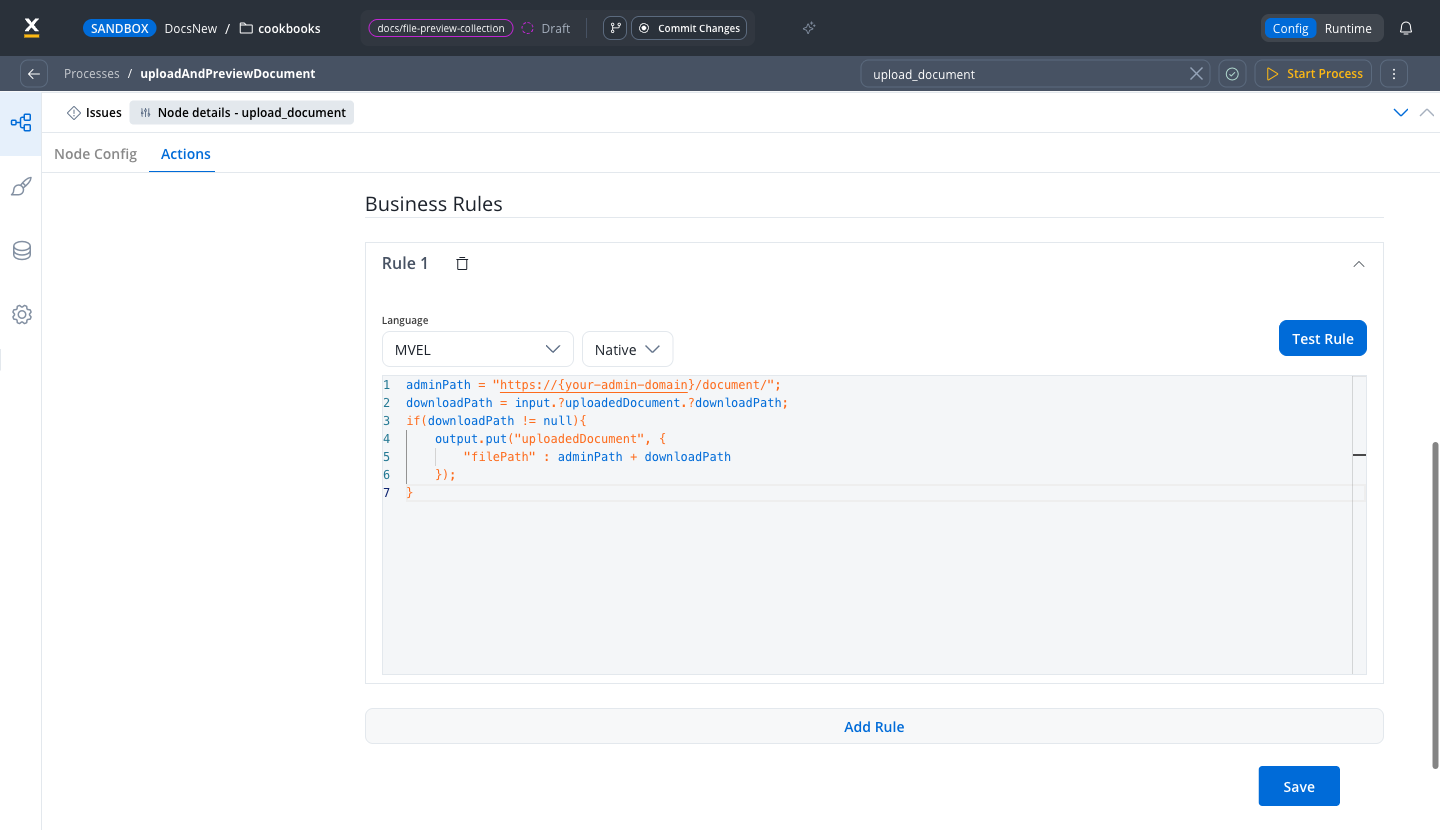Clear the upload_document search field
1440x830 pixels.
point(1195,74)
